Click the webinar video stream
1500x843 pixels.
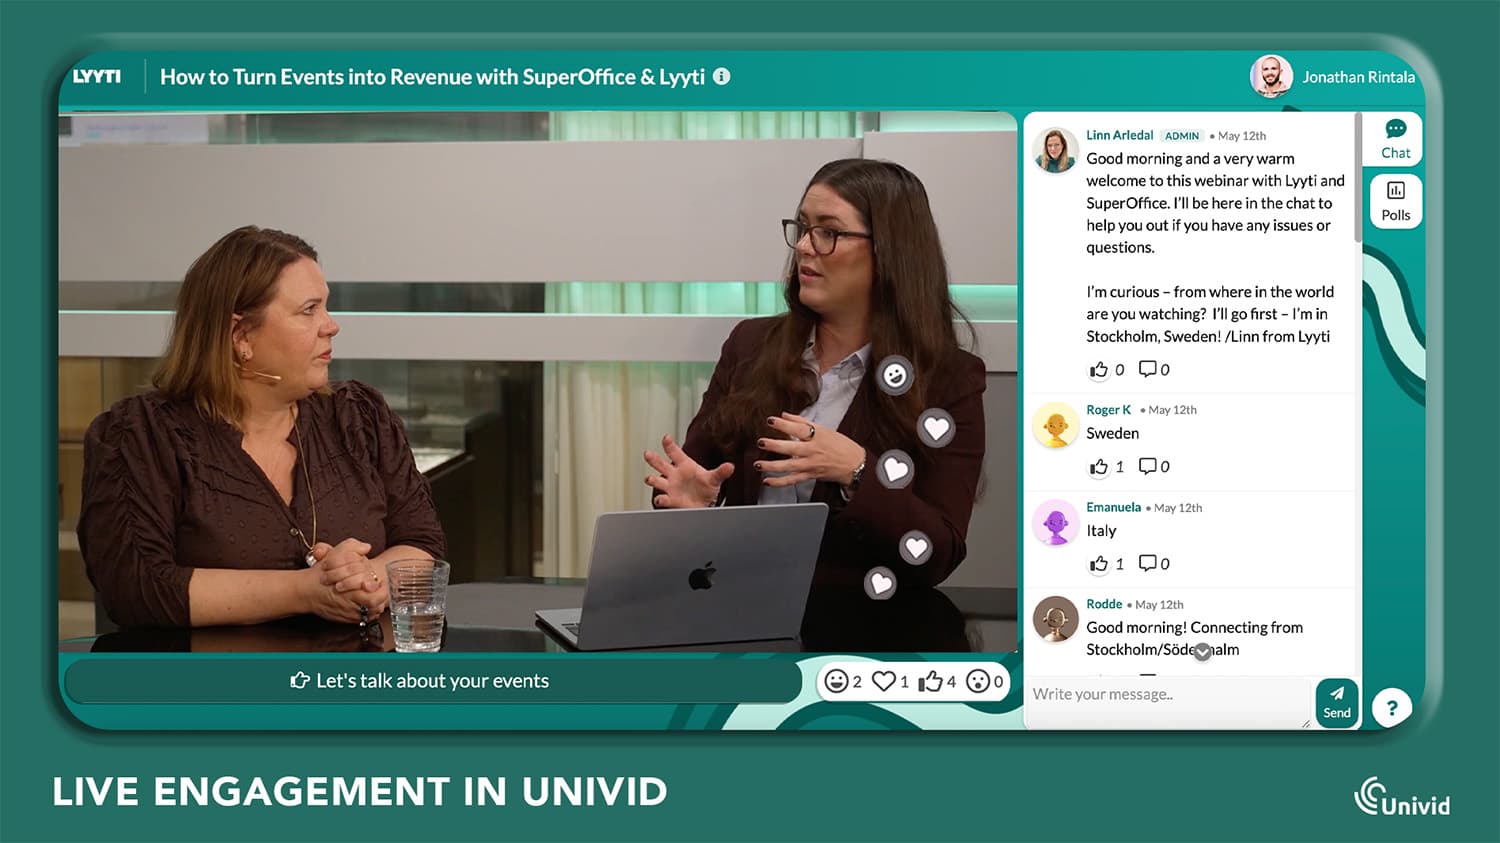click(538, 382)
